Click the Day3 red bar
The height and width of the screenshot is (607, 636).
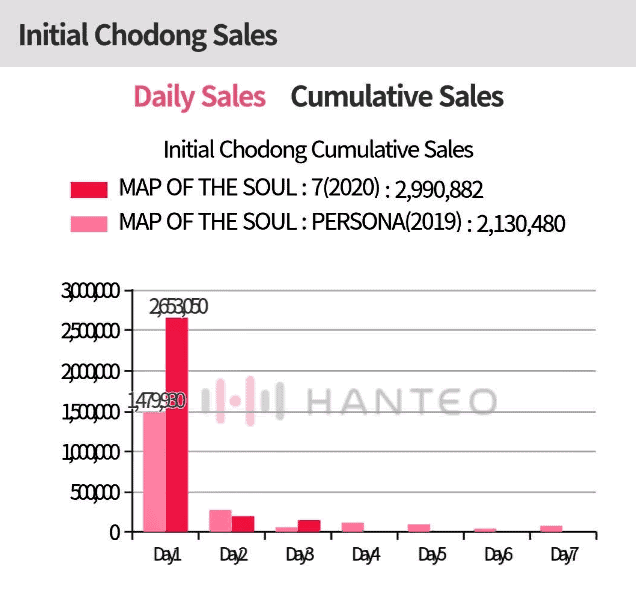coord(309,526)
